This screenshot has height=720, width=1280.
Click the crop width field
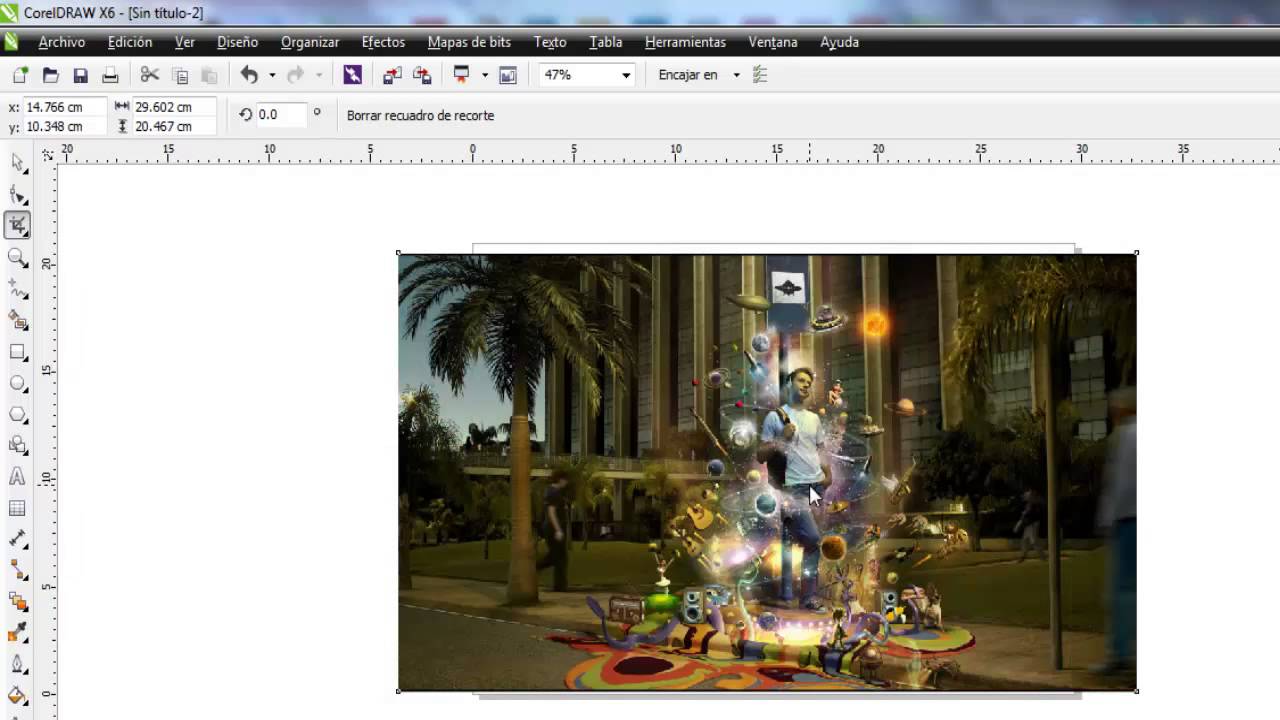click(x=172, y=107)
